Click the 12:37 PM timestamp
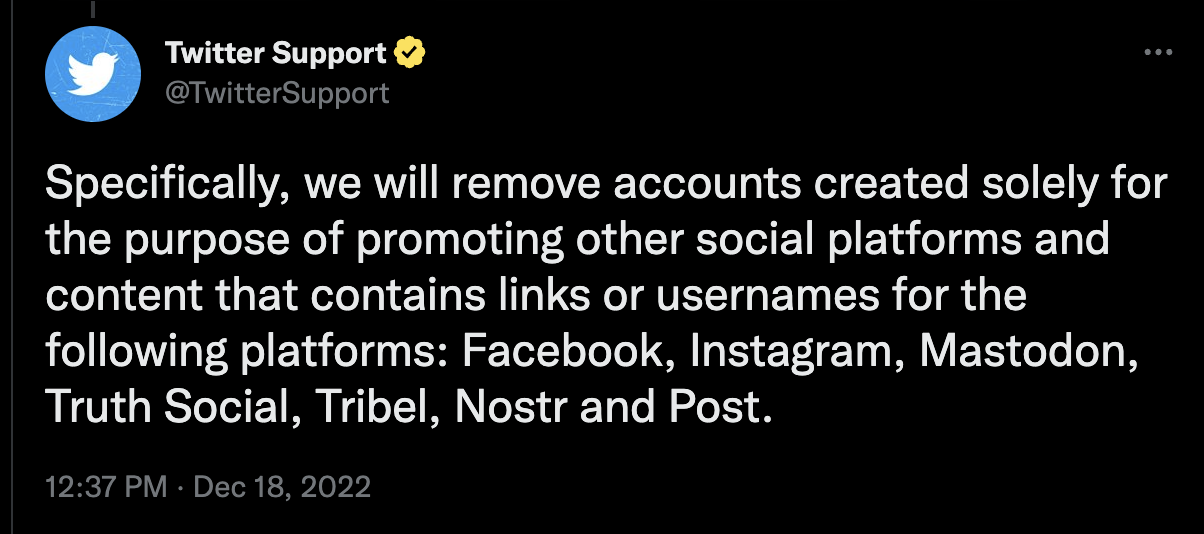 click(106, 487)
